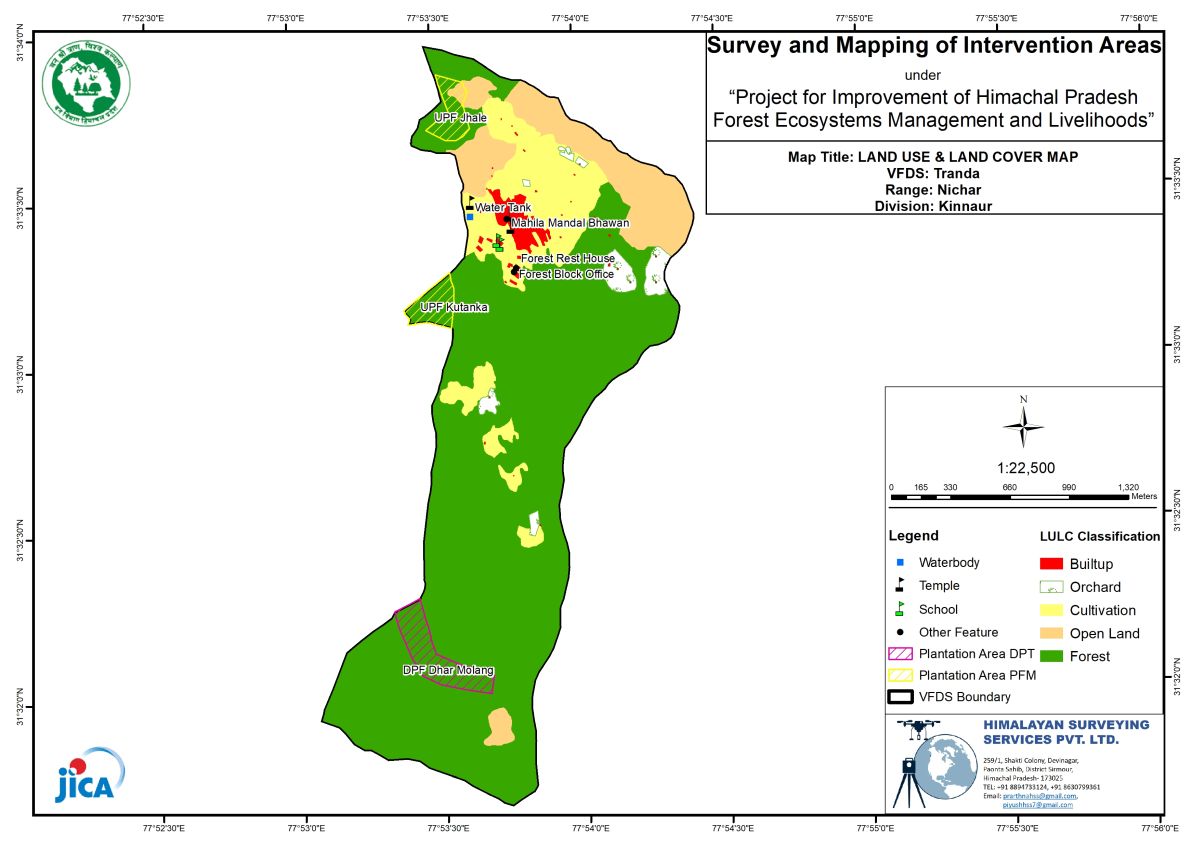Click the Other Feature legend text
1200x848 pixels.
coord(958,632)
